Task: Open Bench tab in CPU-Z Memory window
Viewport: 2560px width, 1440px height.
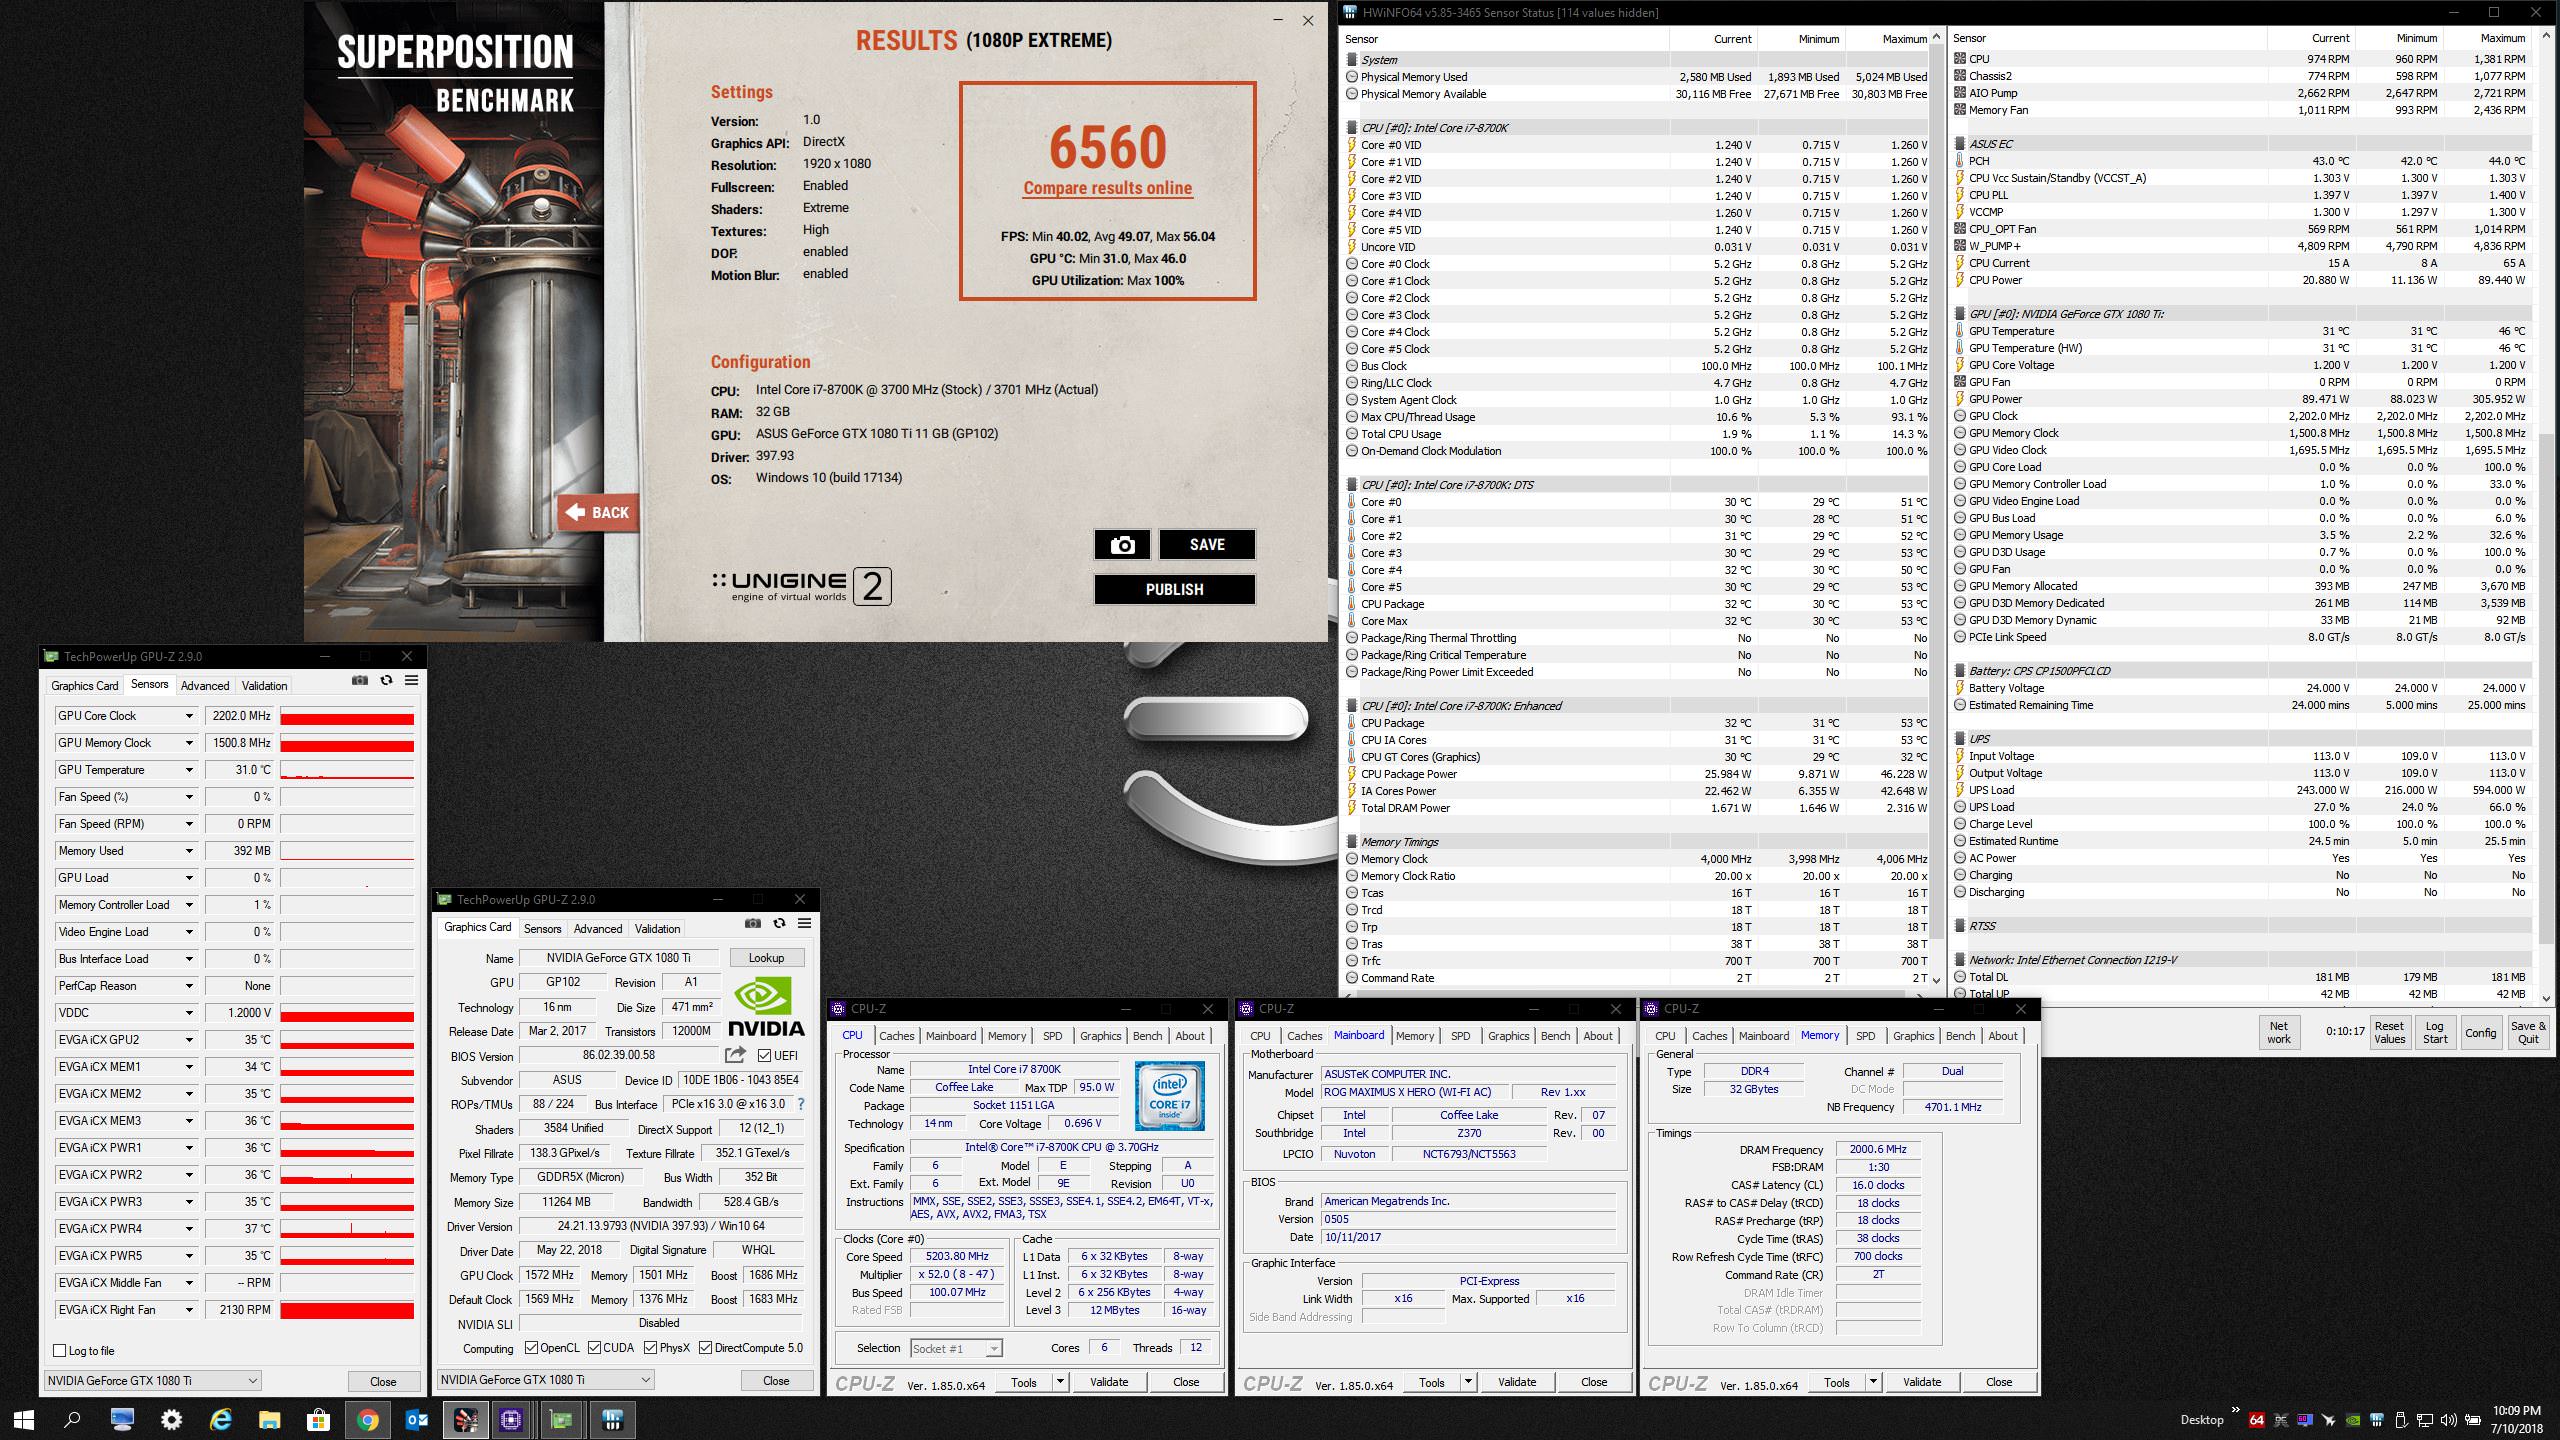Action: [x=1960, y=1036]
